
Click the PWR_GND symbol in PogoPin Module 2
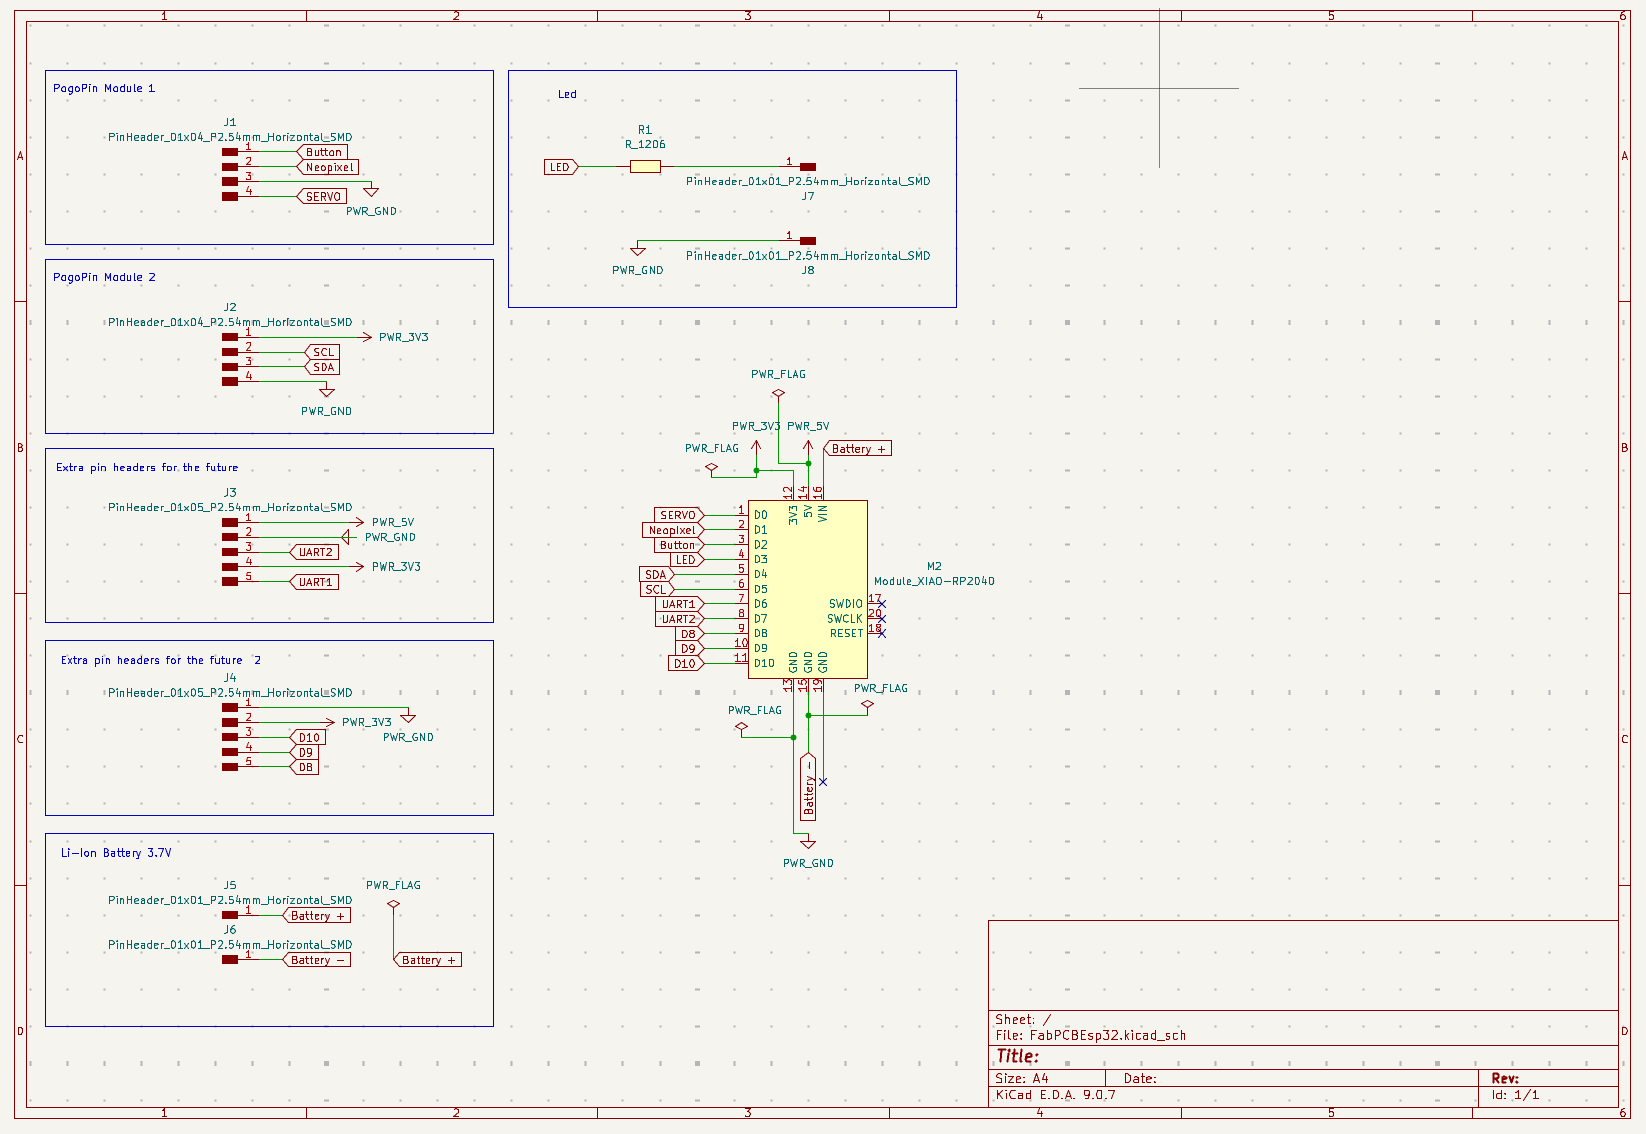point(326,392)
